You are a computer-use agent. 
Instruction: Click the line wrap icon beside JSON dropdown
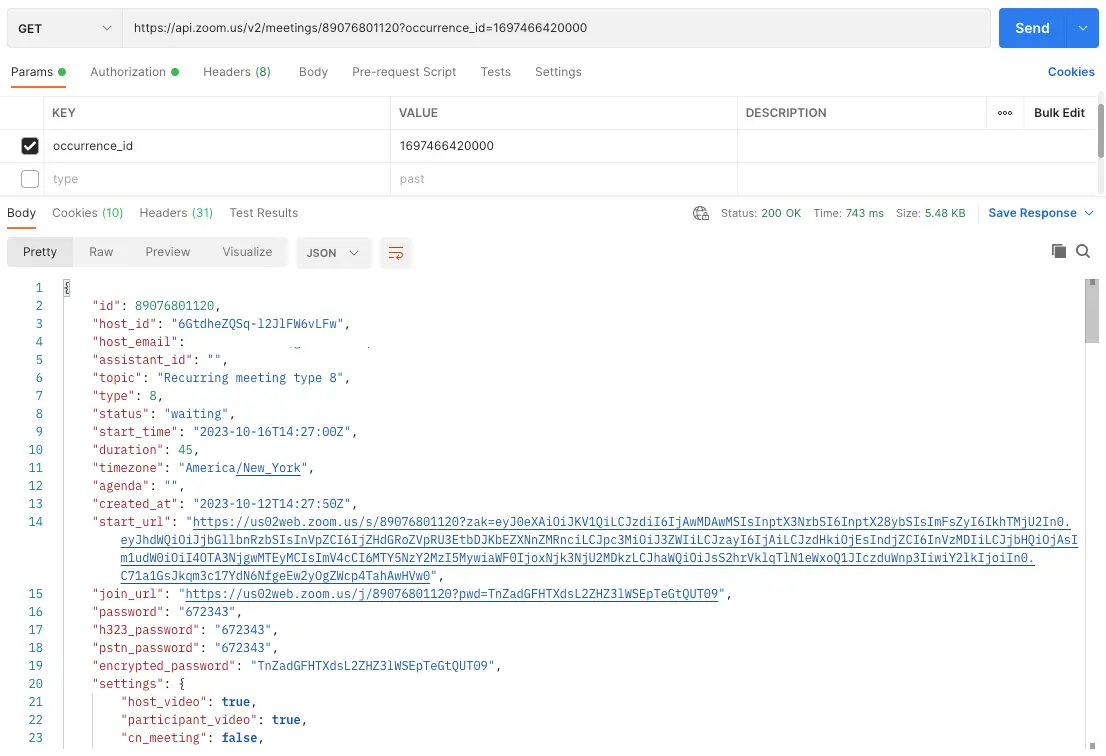coord(396,254)
